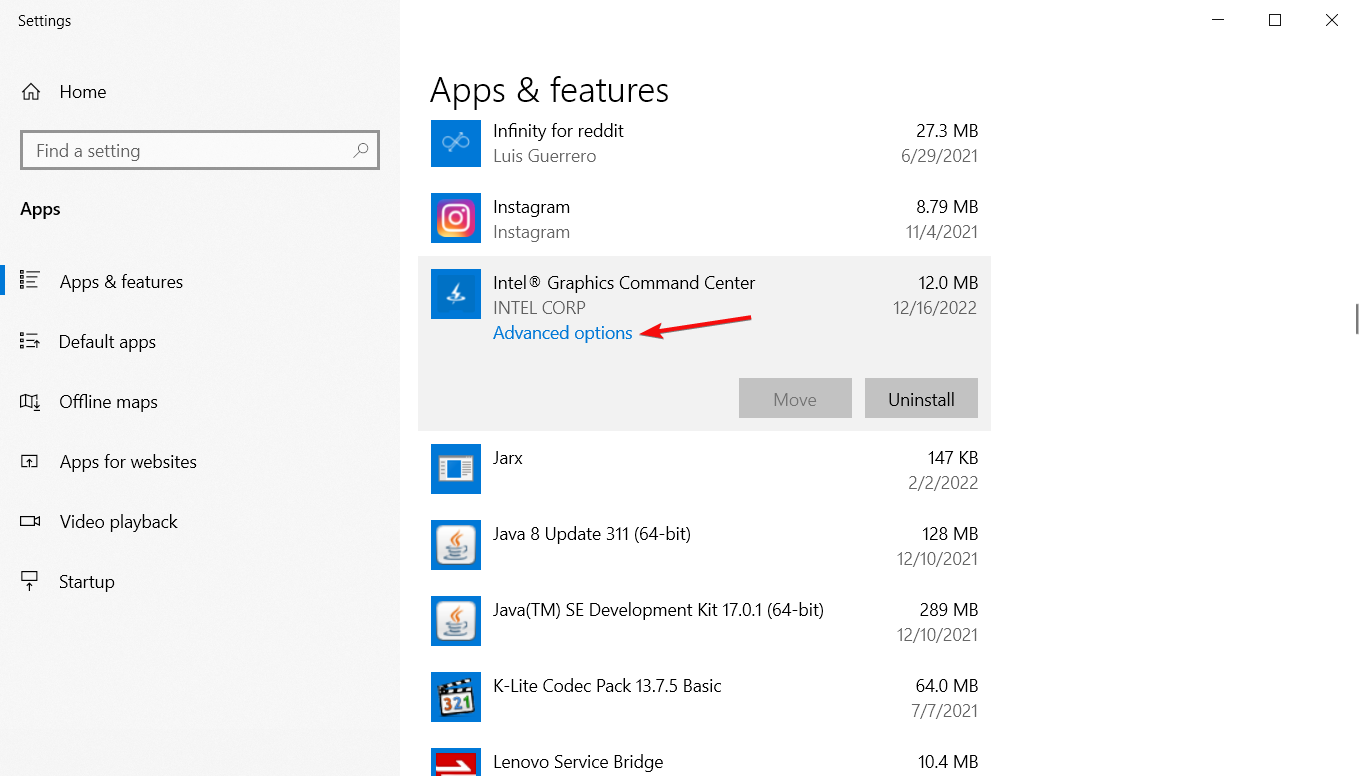Click the 8.79 MB size value

click(947, 207)
